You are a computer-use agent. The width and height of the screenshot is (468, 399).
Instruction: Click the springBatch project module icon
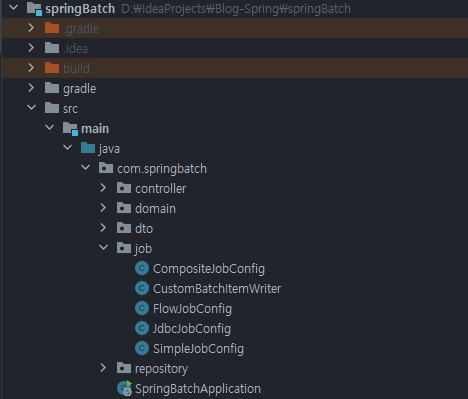[34, 9]
